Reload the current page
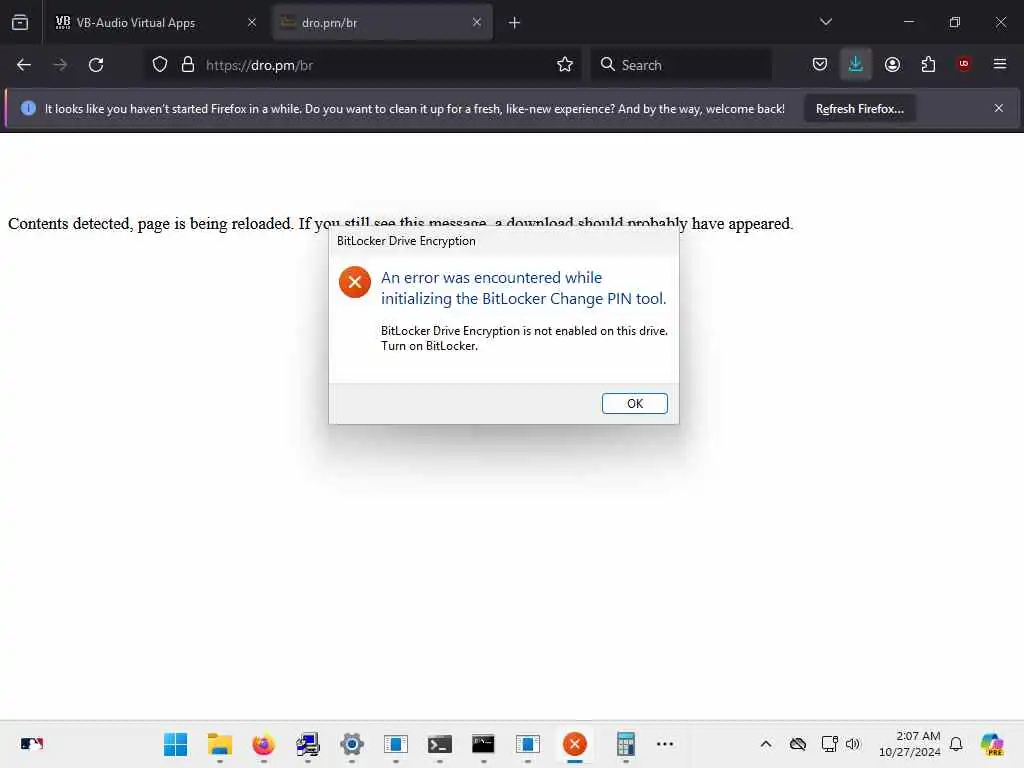 point(96,65)
